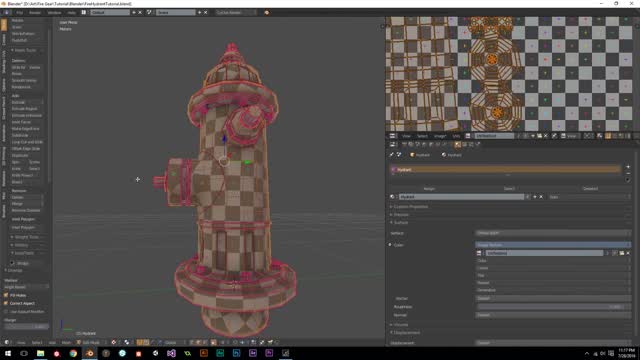Delete the screen layout with the X beside Default

(140, 12)
